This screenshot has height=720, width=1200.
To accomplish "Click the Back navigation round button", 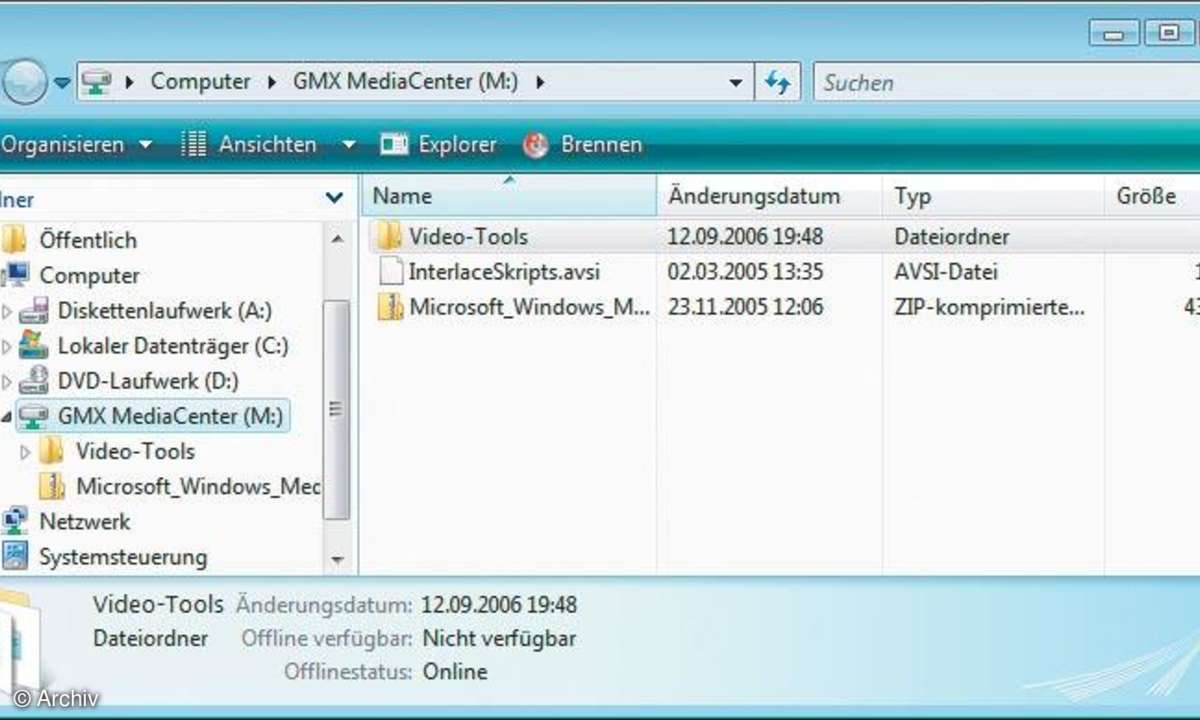I will pos(23,82).
